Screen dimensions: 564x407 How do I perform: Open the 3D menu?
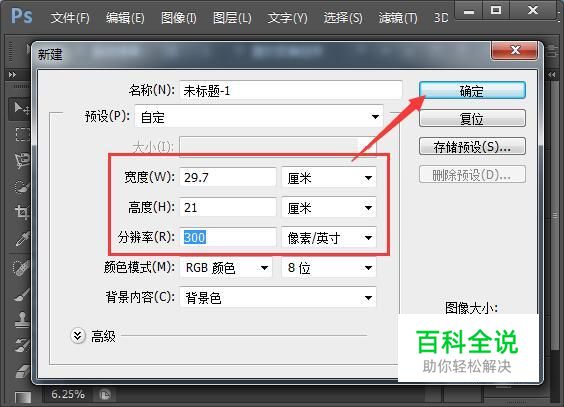(441, 18)
